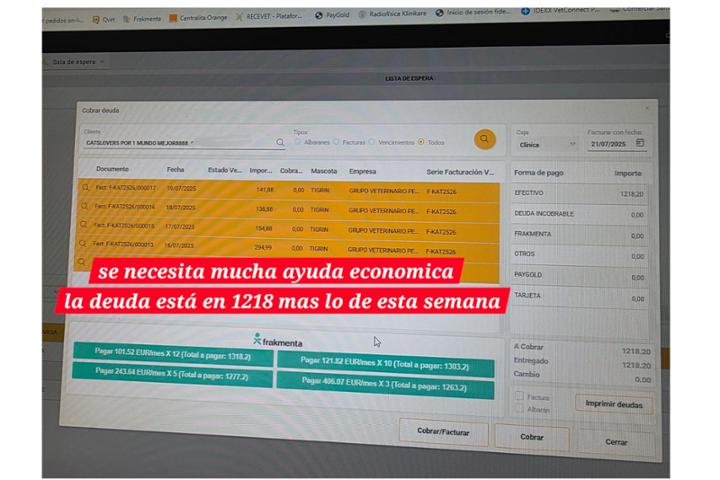Click the orange search button

point(484,139)
